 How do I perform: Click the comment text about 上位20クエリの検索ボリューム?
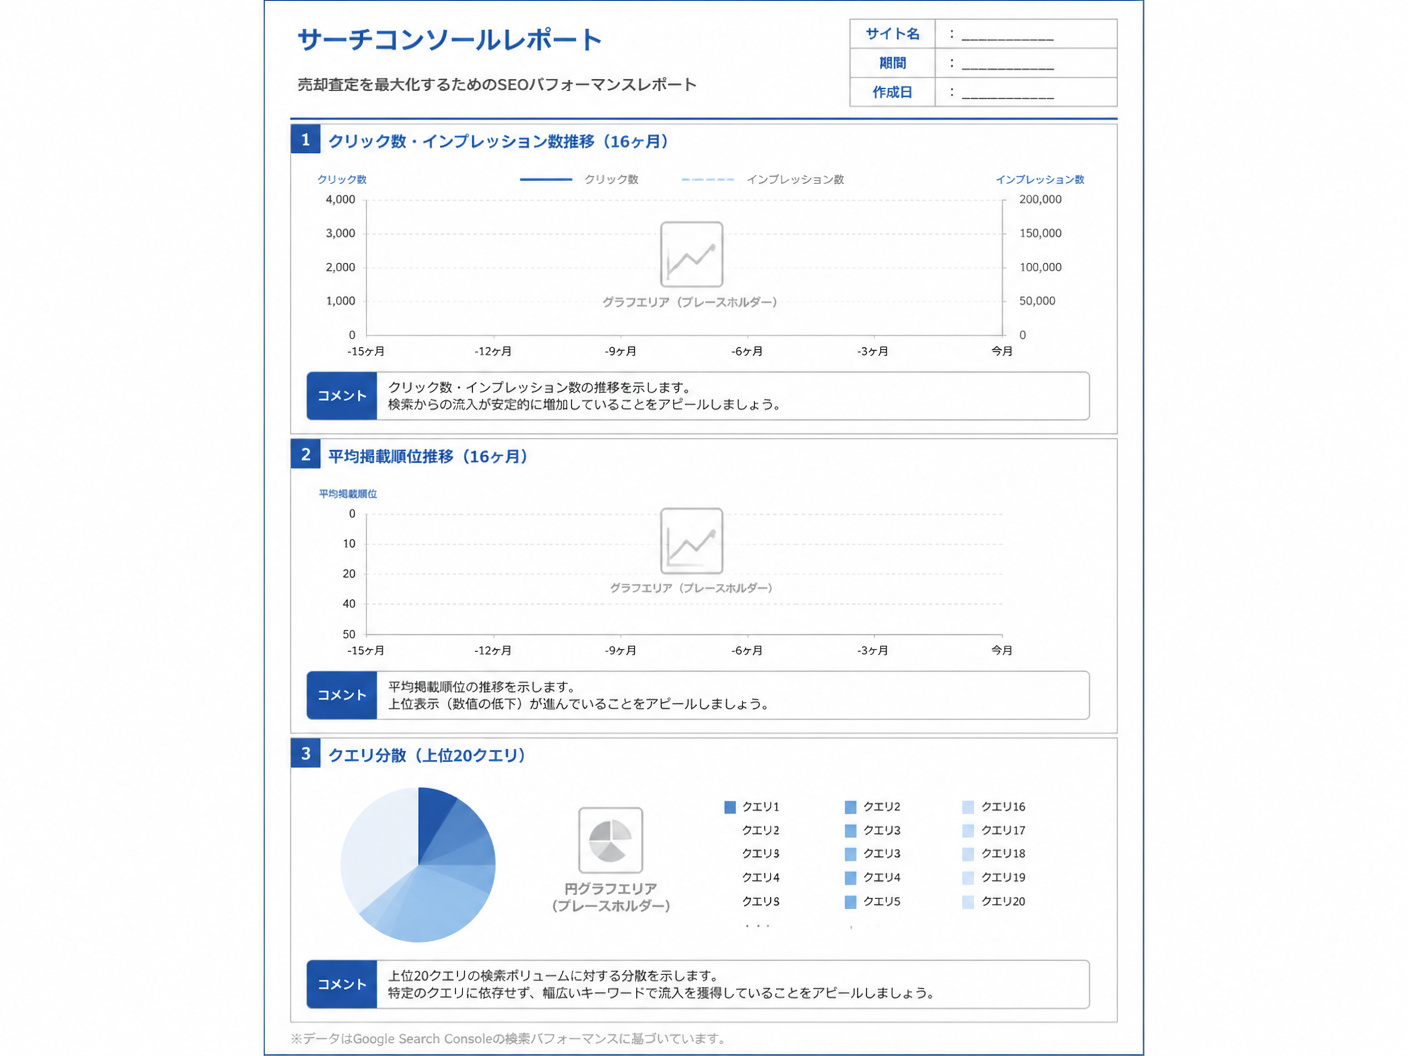[662, 984]
